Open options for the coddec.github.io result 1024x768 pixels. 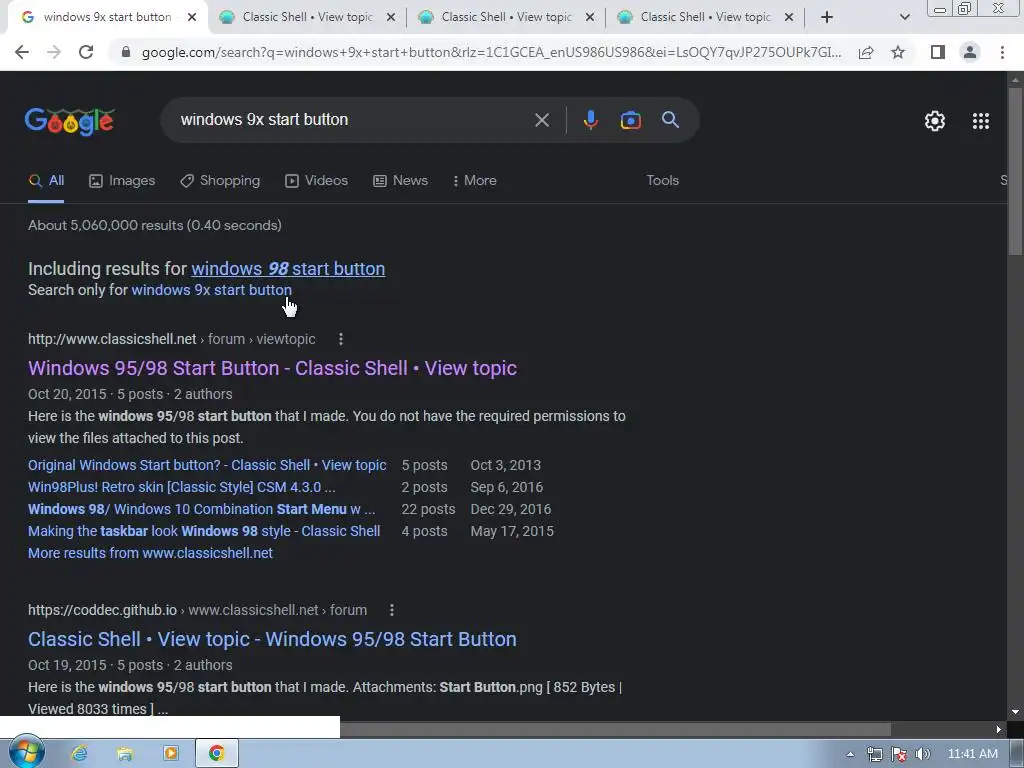pyautogui.click(x=392, y=610)
